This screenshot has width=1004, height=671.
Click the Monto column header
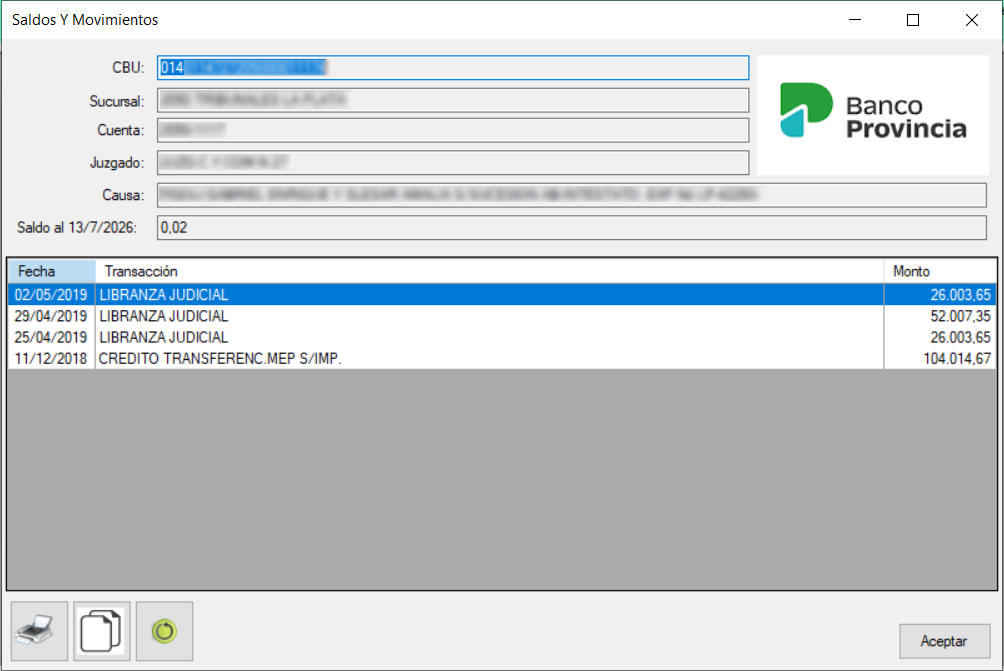tap(940, 271)
